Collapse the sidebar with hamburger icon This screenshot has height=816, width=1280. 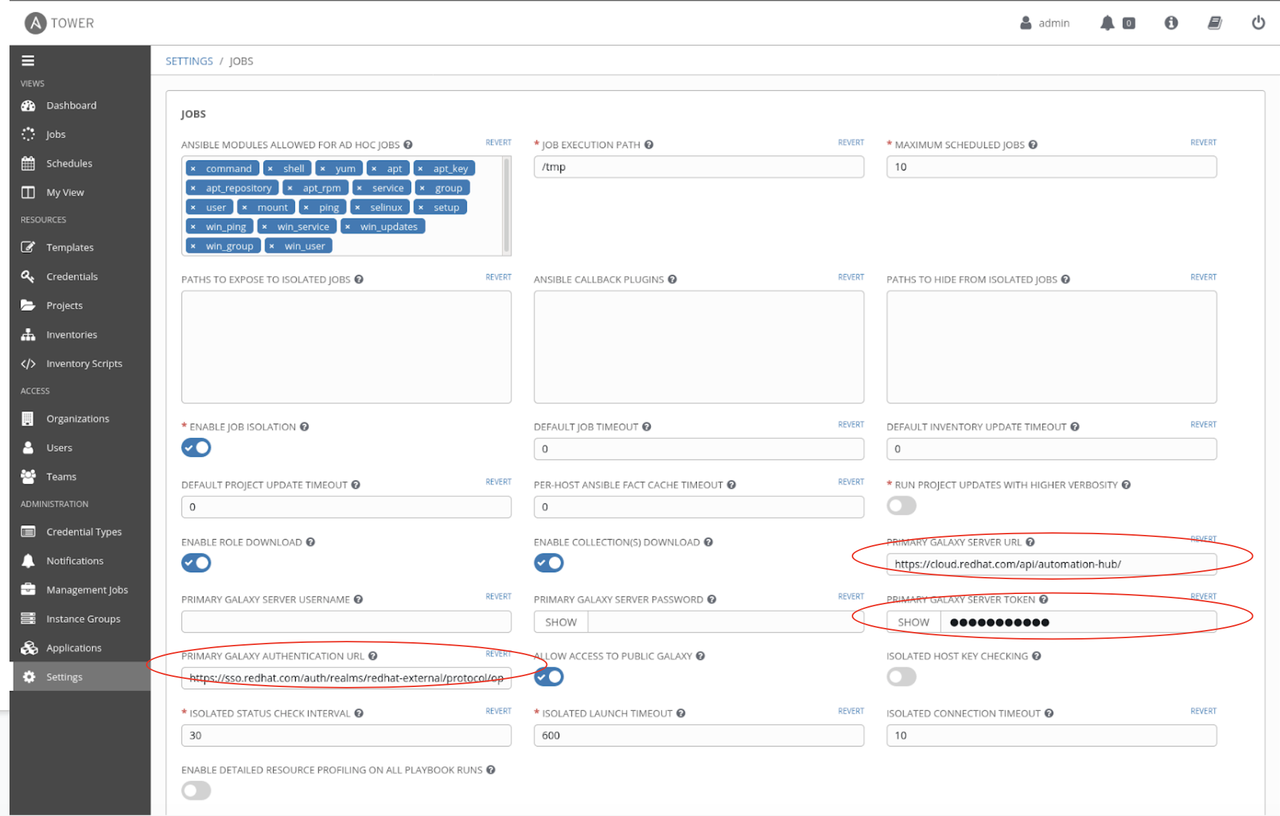pyautogui.click(x=28, y=61)
